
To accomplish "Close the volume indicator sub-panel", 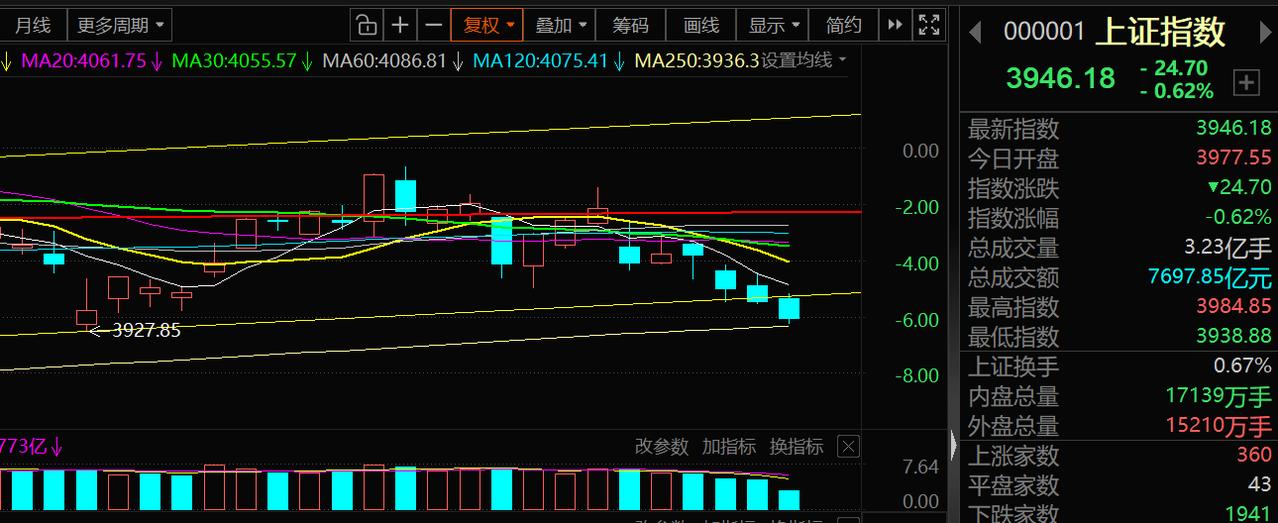I will (847, 446).
